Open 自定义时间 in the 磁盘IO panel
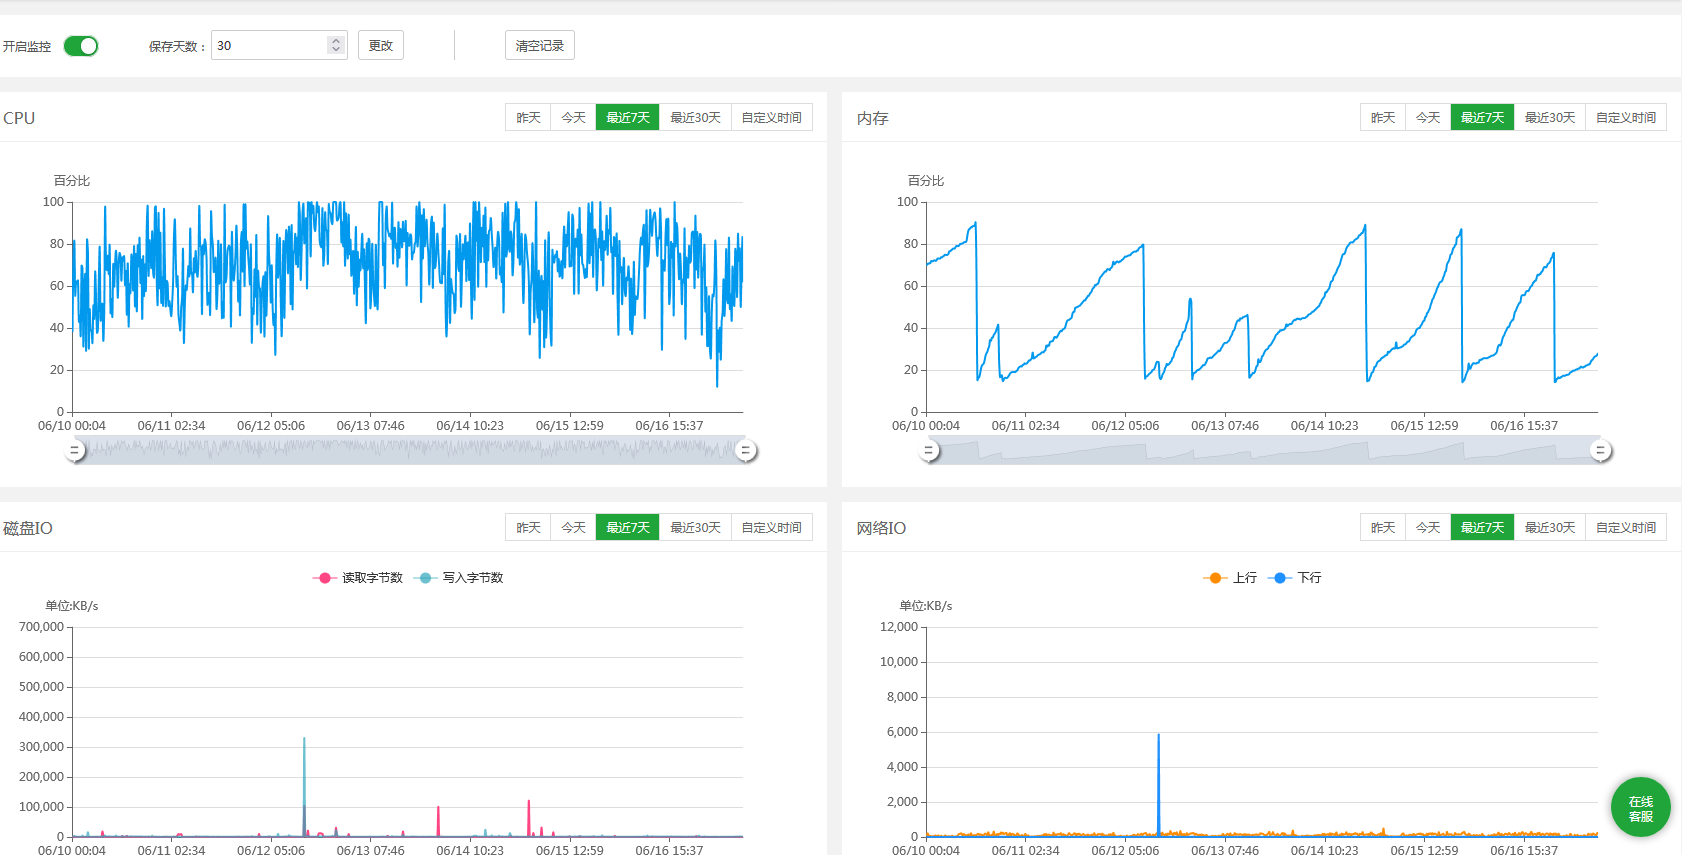Screen dimensions: 1682x855 pos(772,527)
